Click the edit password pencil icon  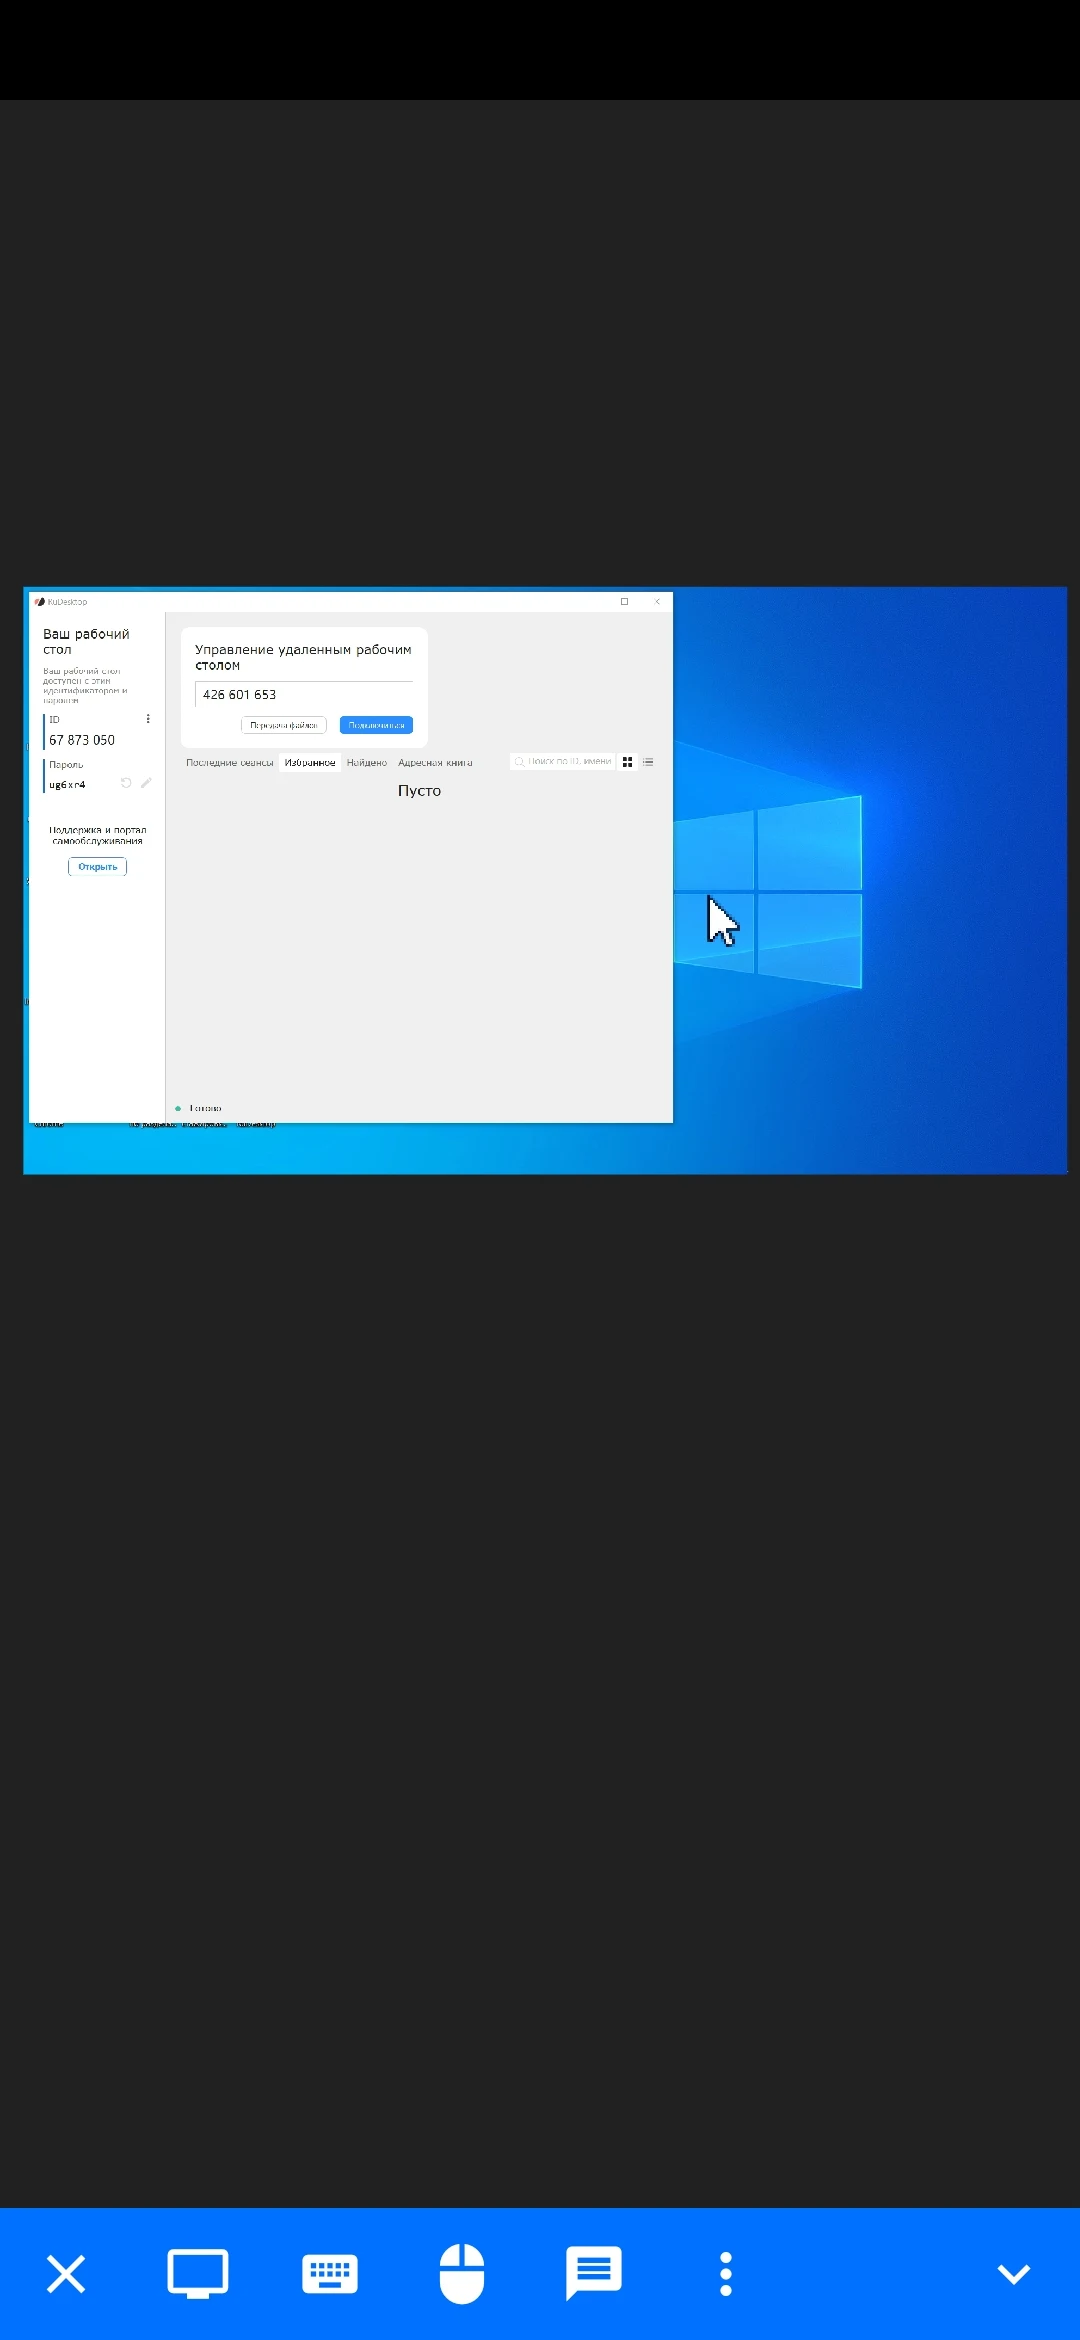click(146, 783)
